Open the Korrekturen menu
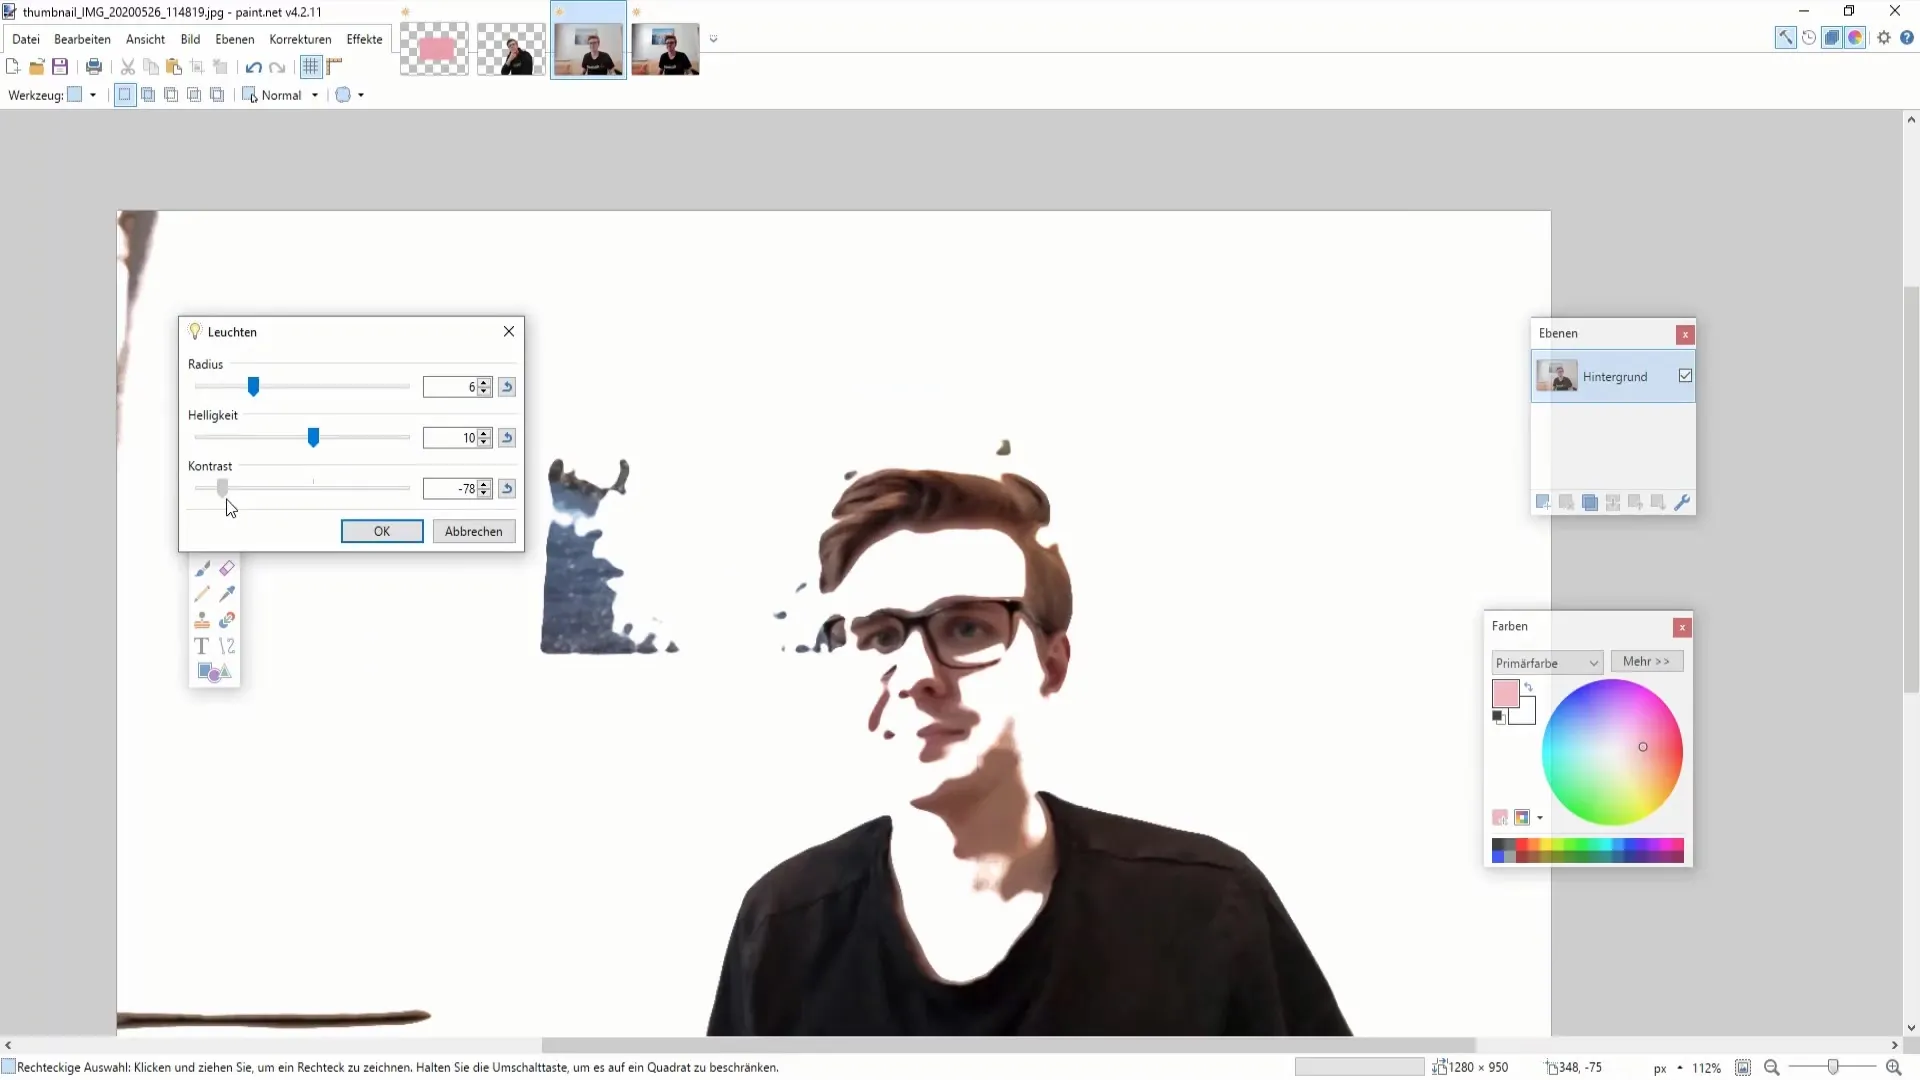Viewport: 1920px width, 1080px height. pyautogui.click(x=300, y=39)
